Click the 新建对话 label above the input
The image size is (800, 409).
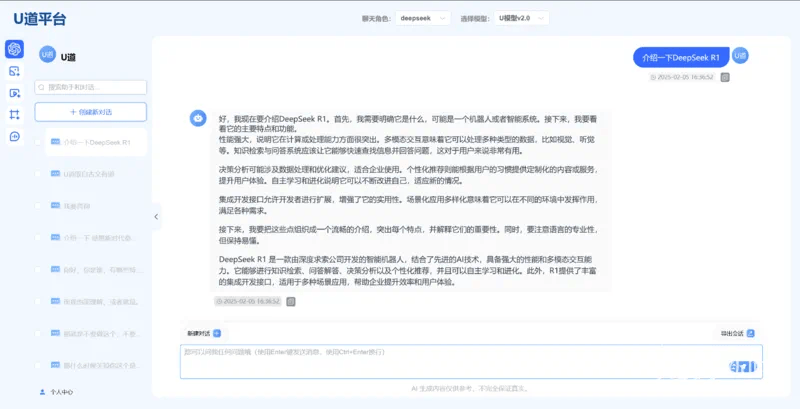tap(198, 334)
